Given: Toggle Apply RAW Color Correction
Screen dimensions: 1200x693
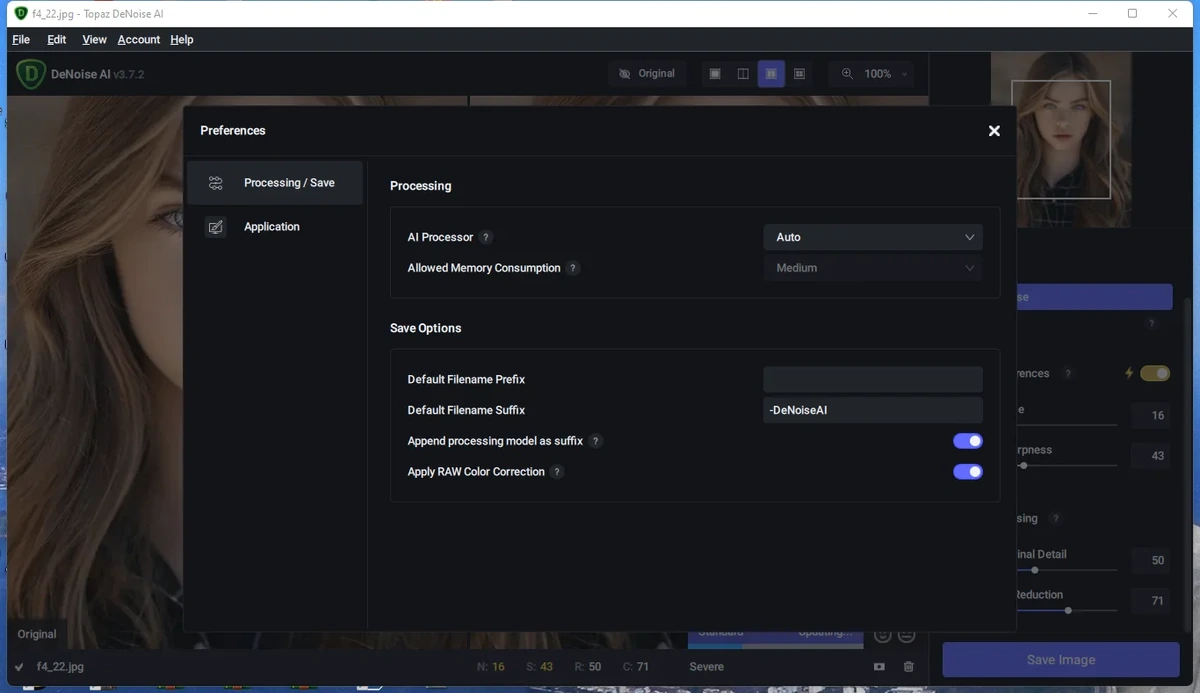Looking at the screenshot, I should tap(968, 472).
